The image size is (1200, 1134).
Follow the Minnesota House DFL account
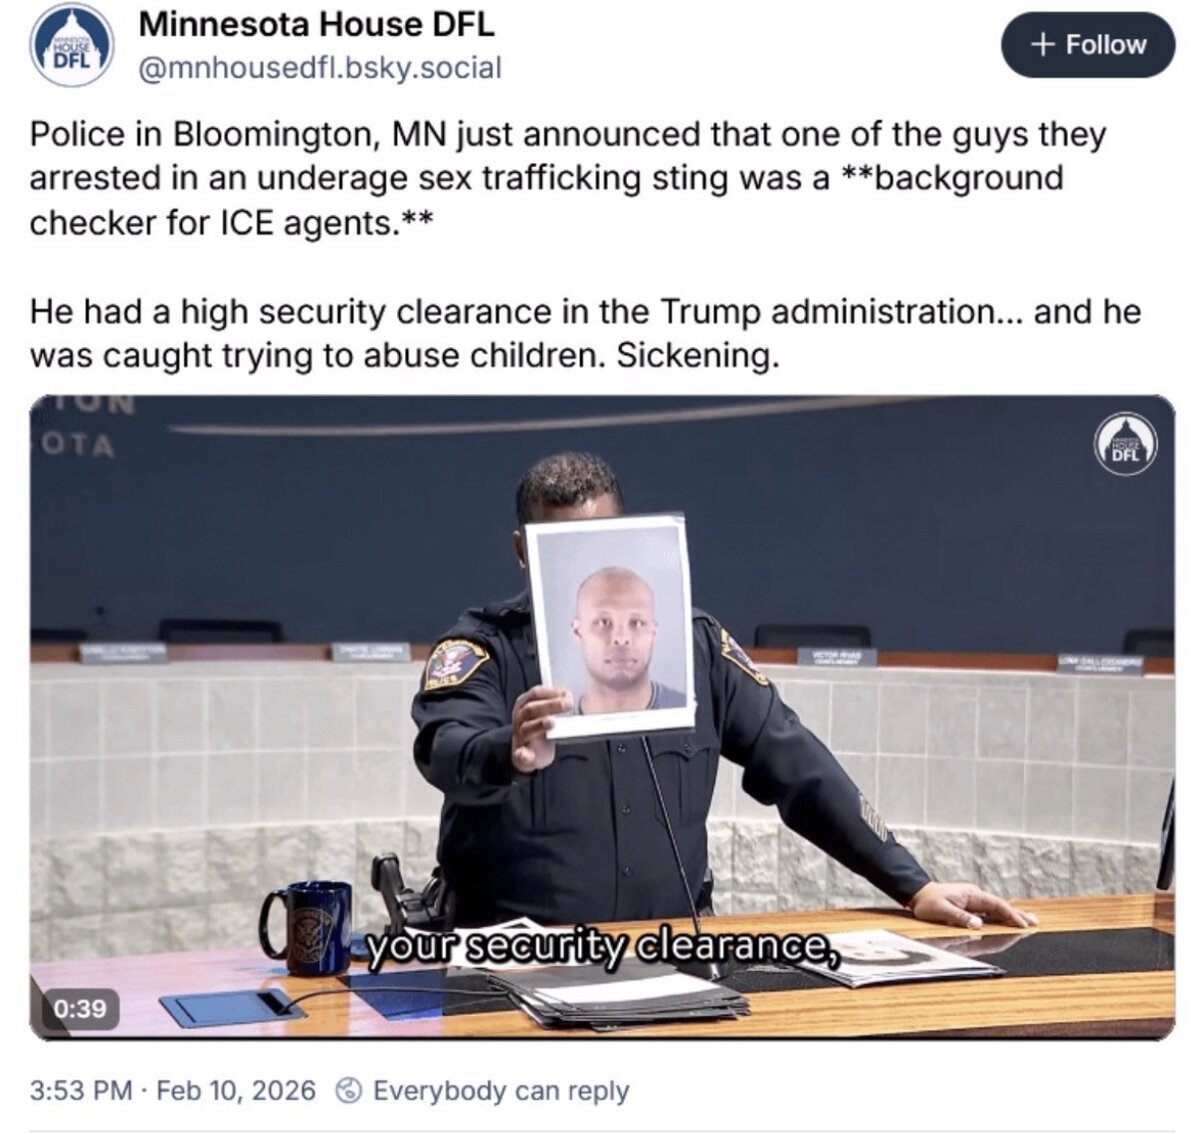(1088, 45)
